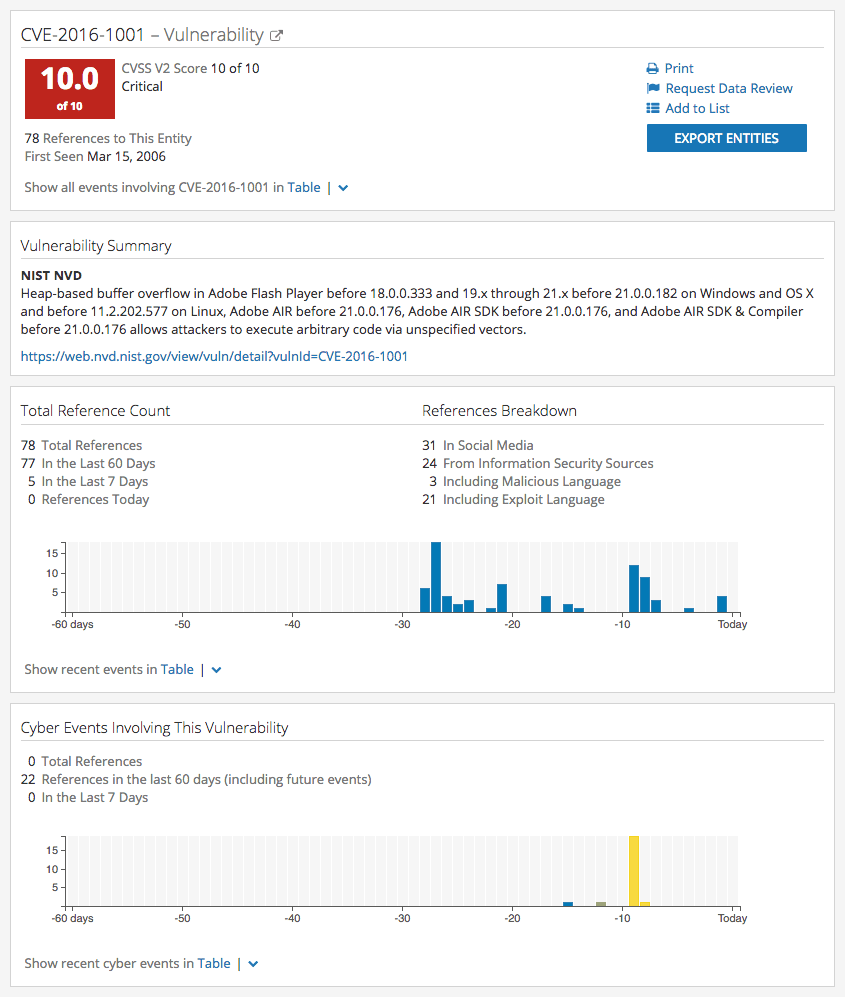This screenshot has width=845, height=997.
Task: Click the EXPORT ENTITIES button
Action: pos(727,138)
